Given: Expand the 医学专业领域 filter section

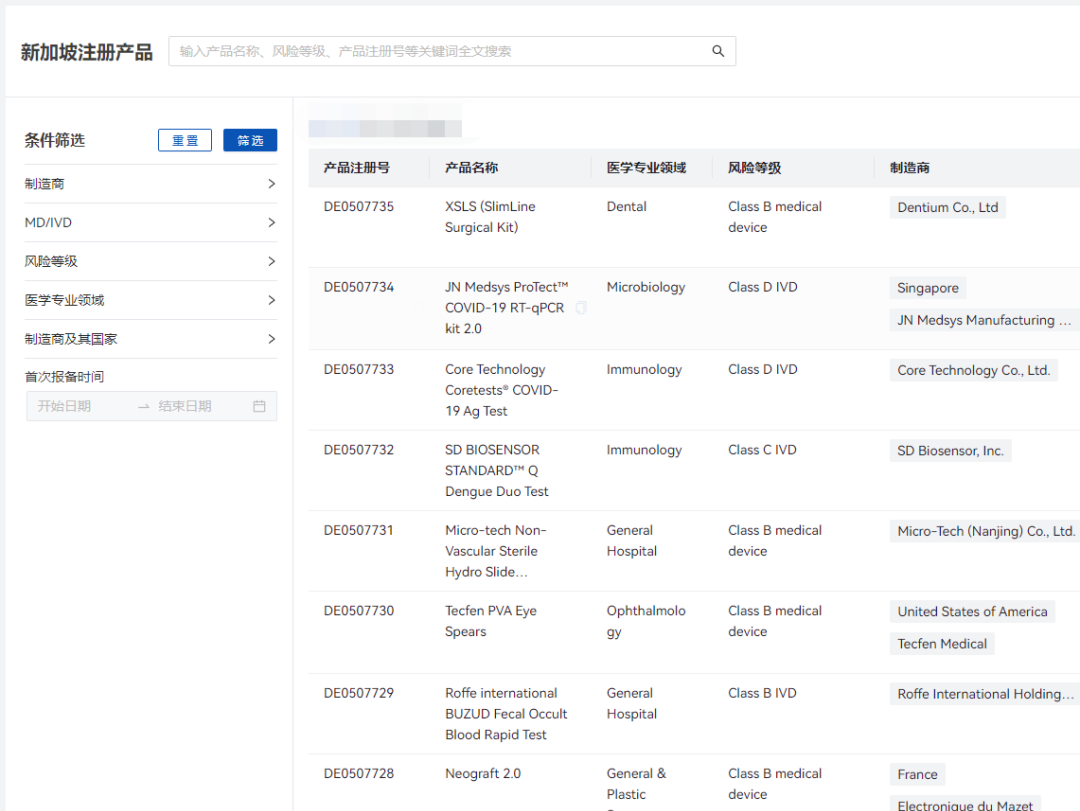Looking at the screenshot, I should click(x=150, y=300).
